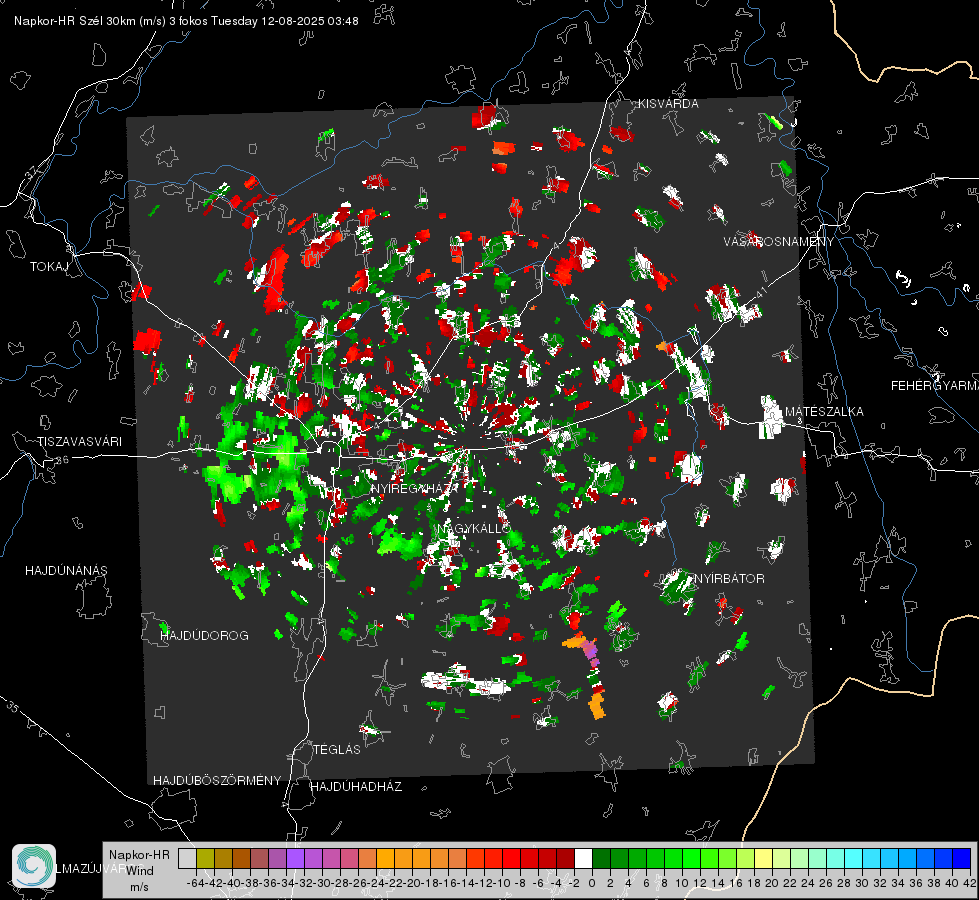Pick the bright red swatch above -10
Viewport: 979px width, 900px height.
click(511, 858)
